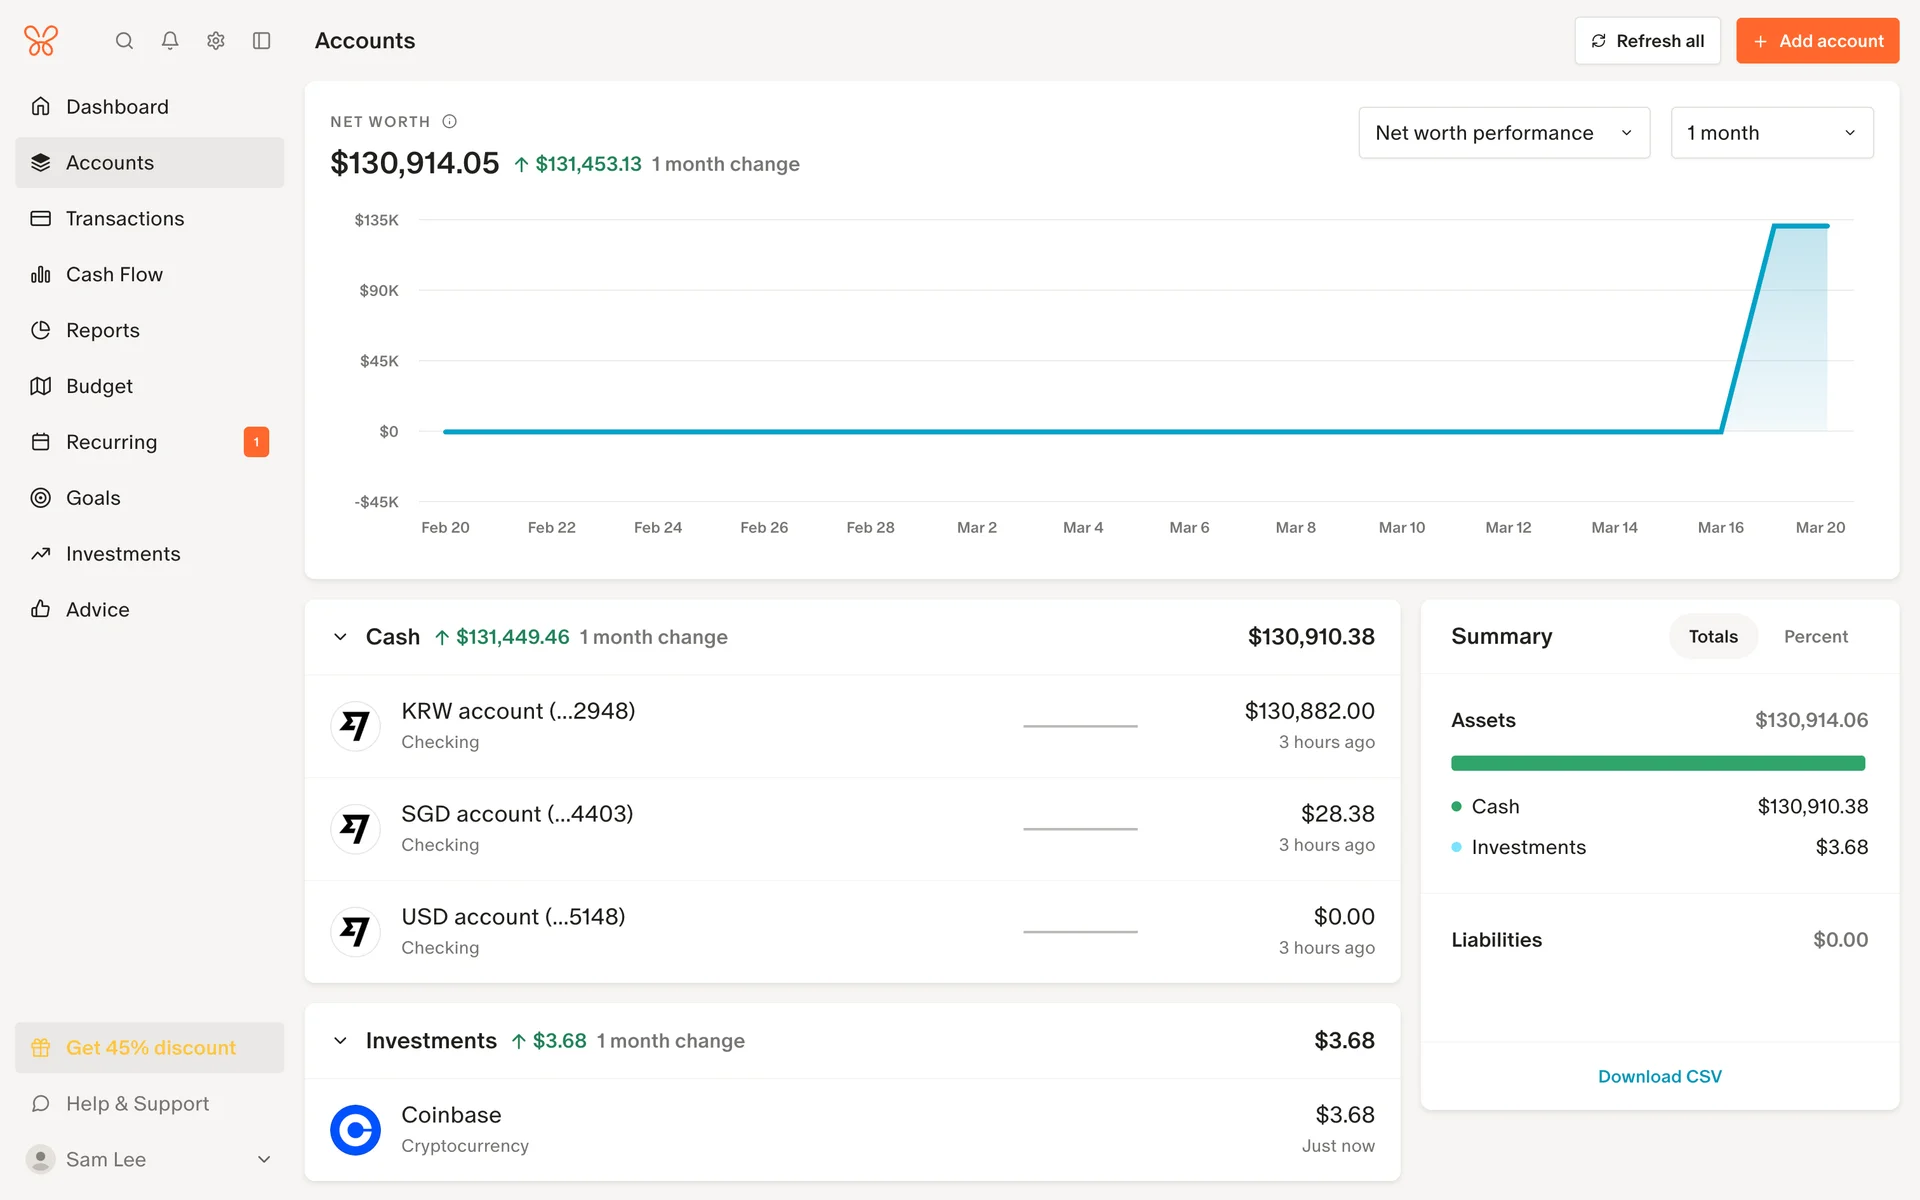The width and height of the screenshot is (1920, 1200).
Task: Open the Net worth performance dropdown
Action: (x=1503, y=133)
